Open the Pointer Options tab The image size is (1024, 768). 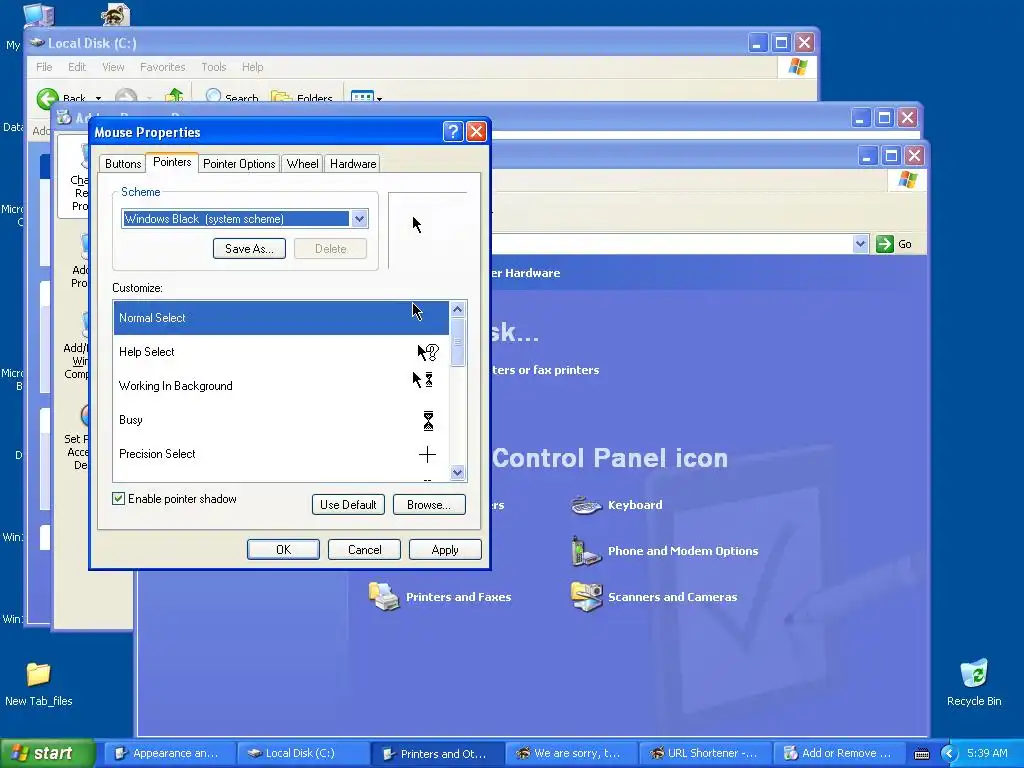point(239,164)
